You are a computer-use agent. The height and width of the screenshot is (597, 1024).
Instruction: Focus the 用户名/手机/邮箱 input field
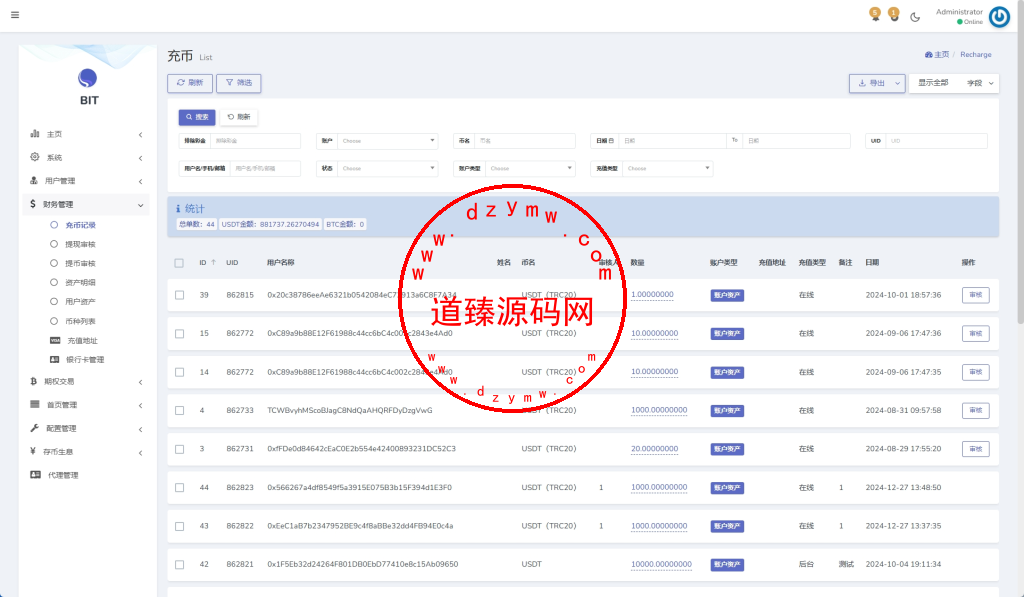click(x=265, y=168)
